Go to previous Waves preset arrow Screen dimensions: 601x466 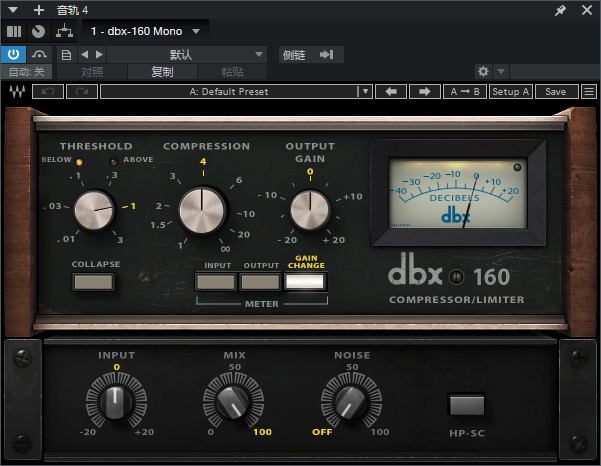pyautogui.click(x=391, y=92)
